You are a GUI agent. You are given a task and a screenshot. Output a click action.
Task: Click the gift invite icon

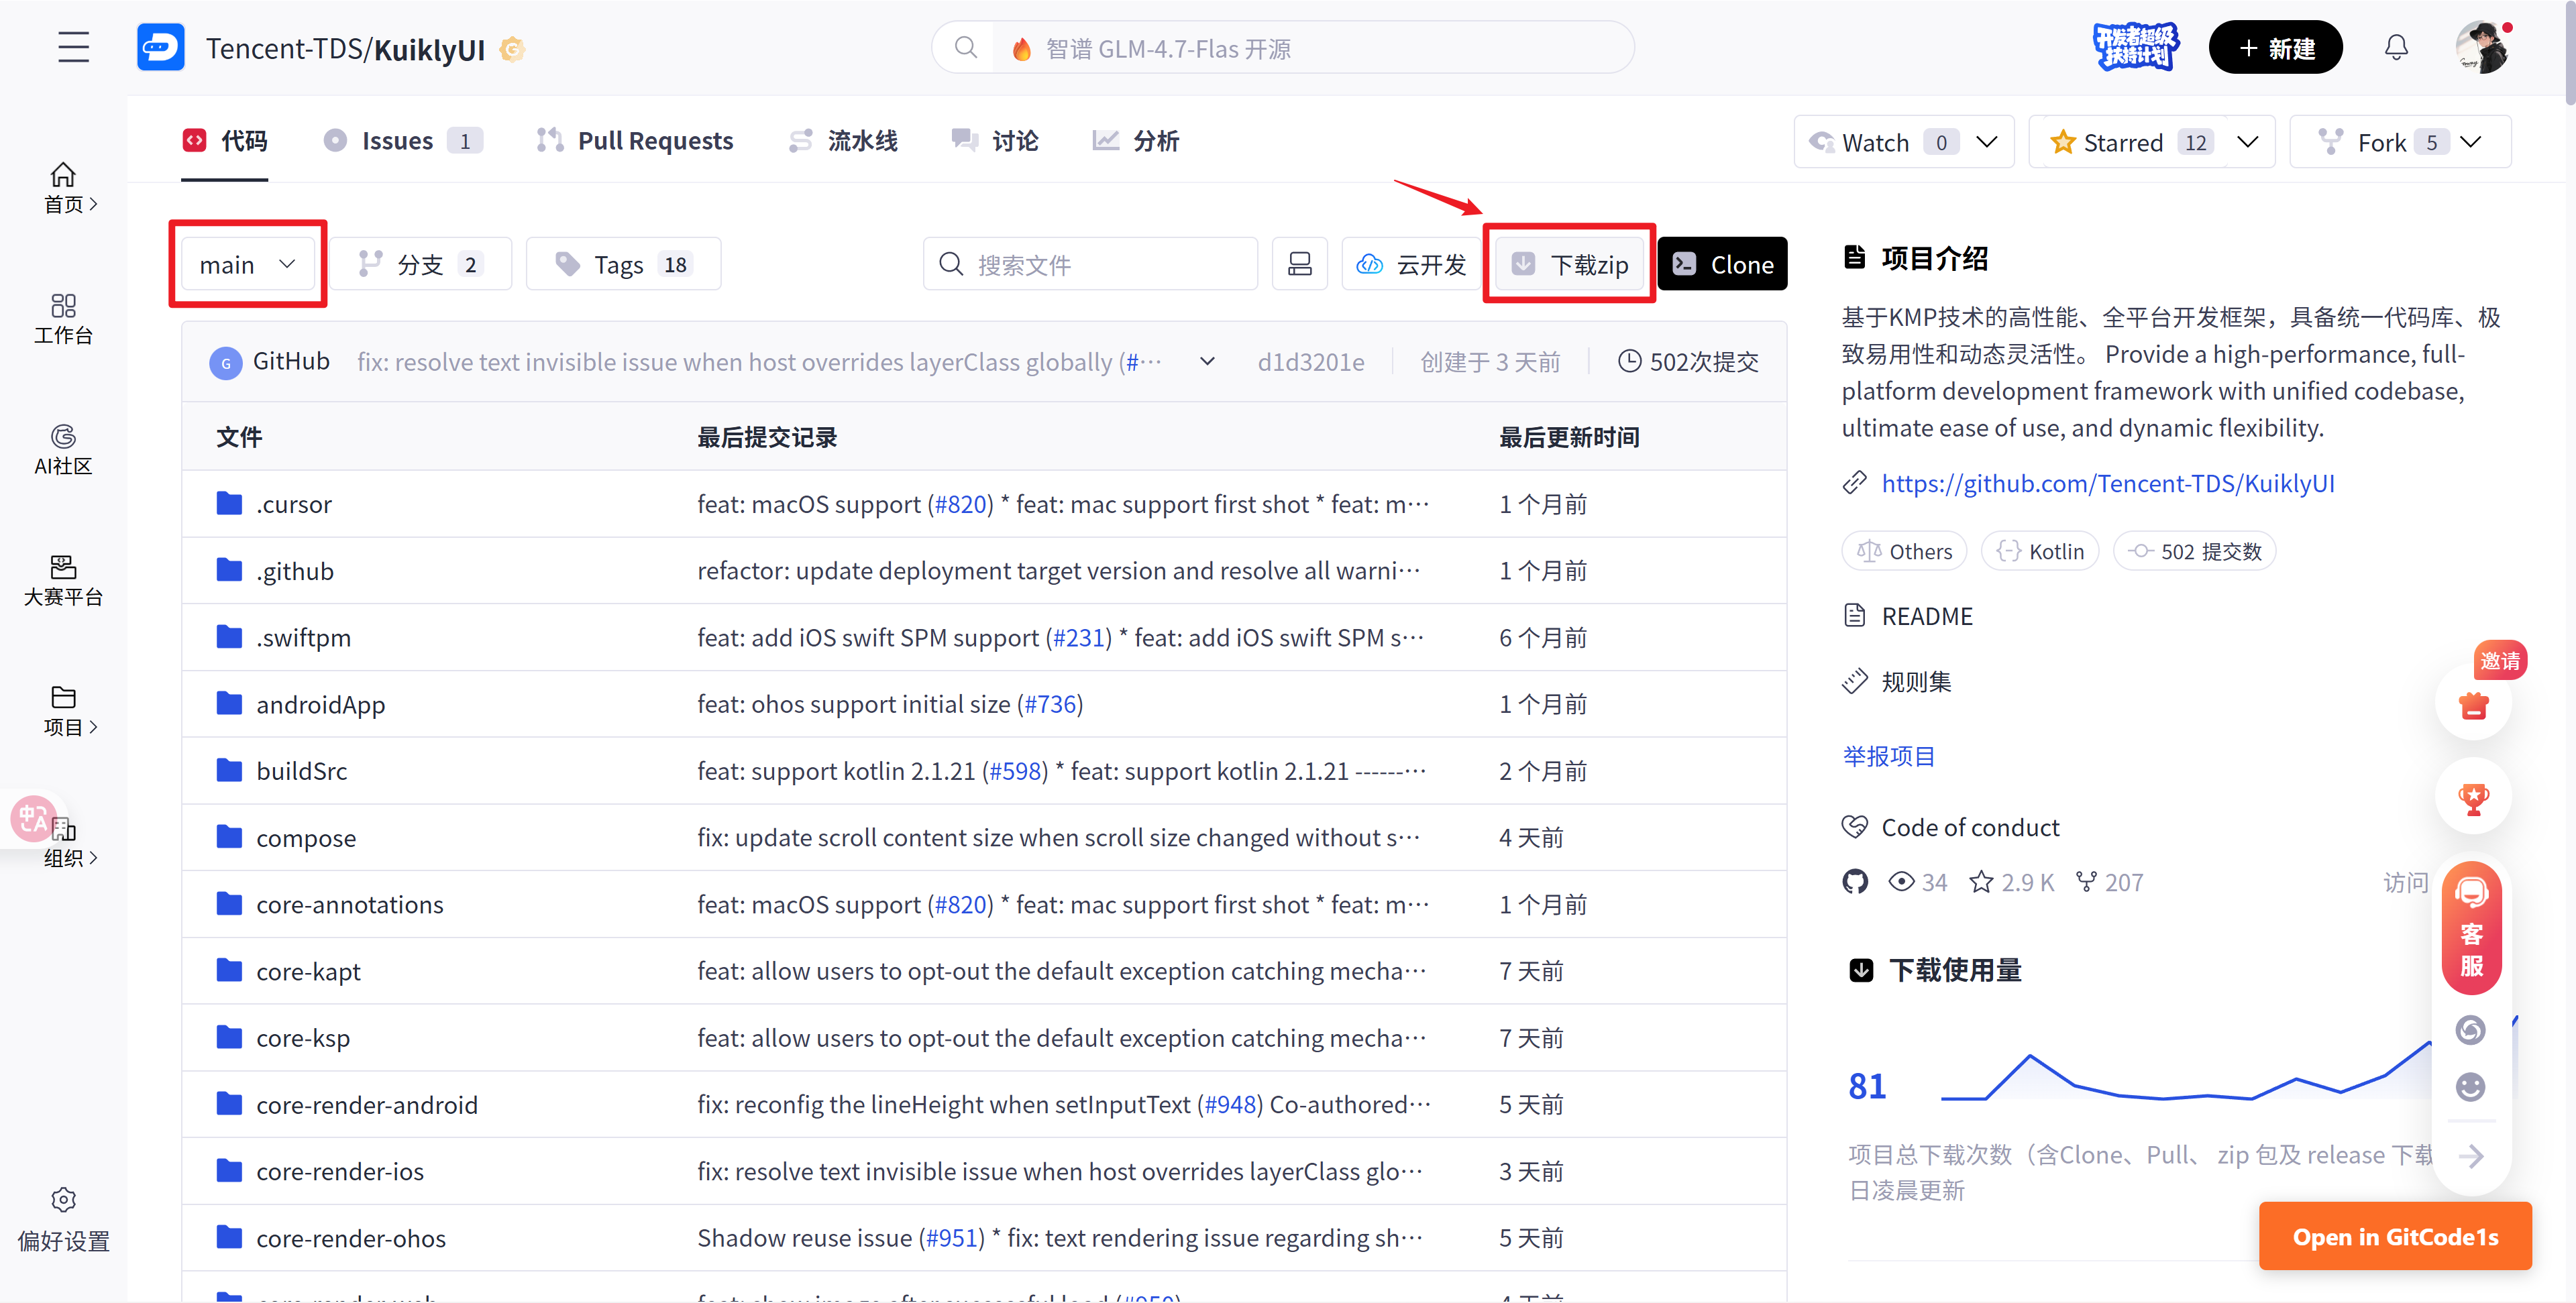click(2473, 706)
